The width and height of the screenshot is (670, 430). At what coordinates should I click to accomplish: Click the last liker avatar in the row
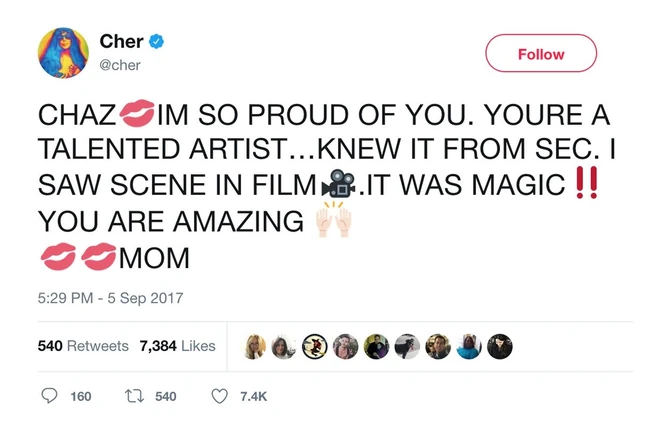[x=499, y=346]
